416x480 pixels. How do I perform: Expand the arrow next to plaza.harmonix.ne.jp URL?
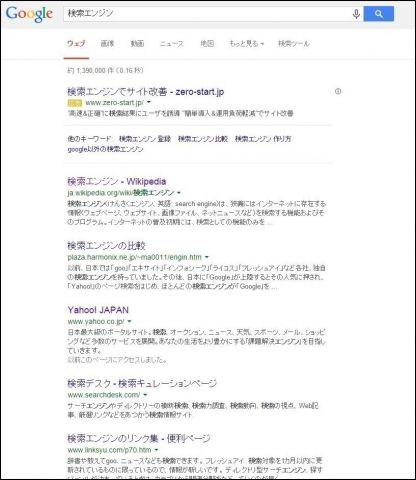207,257
